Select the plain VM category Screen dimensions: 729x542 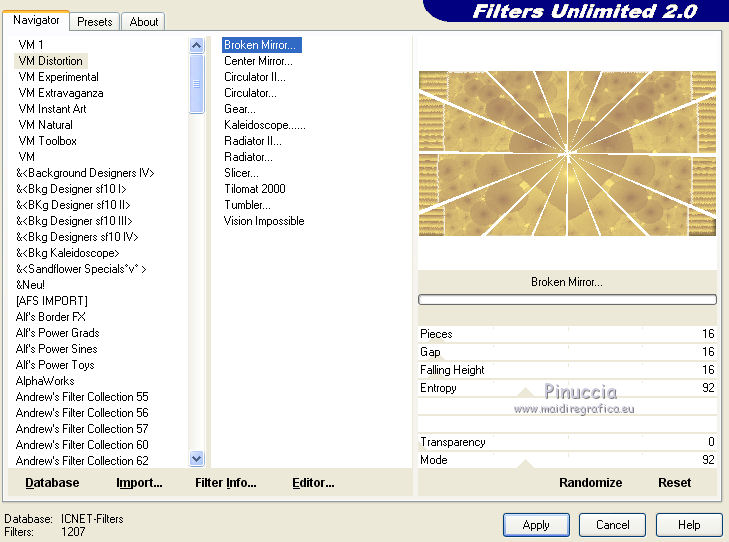tap(27, 157)
